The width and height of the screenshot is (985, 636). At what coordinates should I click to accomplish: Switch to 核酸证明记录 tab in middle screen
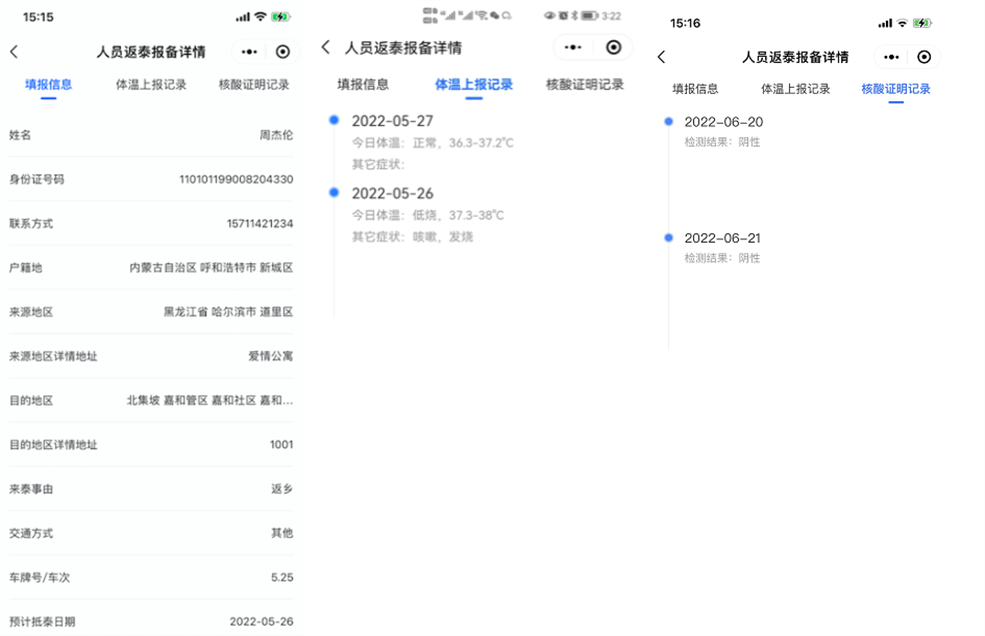pyautogui.click(x=585, y=84)
